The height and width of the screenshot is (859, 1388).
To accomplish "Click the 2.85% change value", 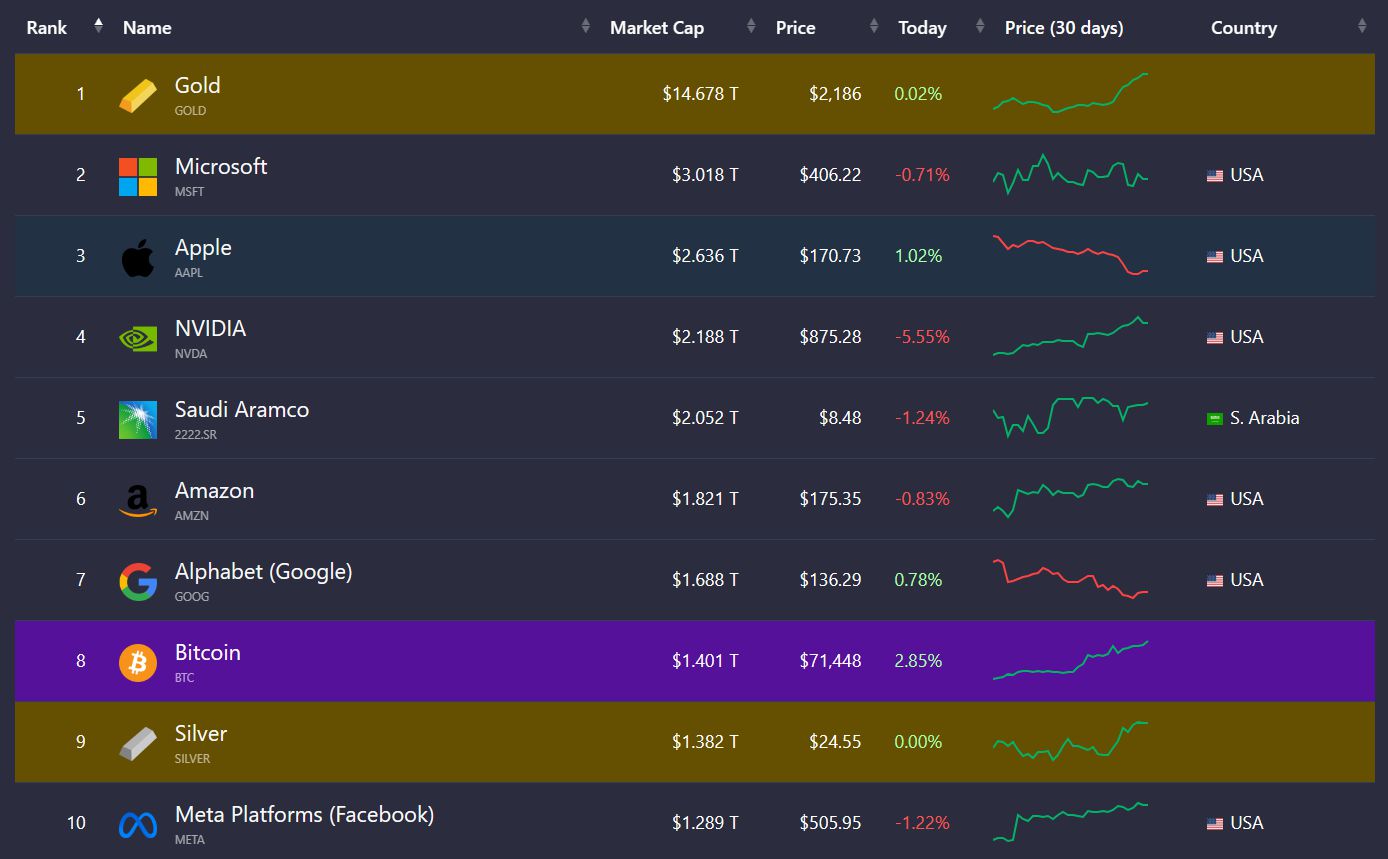I will 918,662.
